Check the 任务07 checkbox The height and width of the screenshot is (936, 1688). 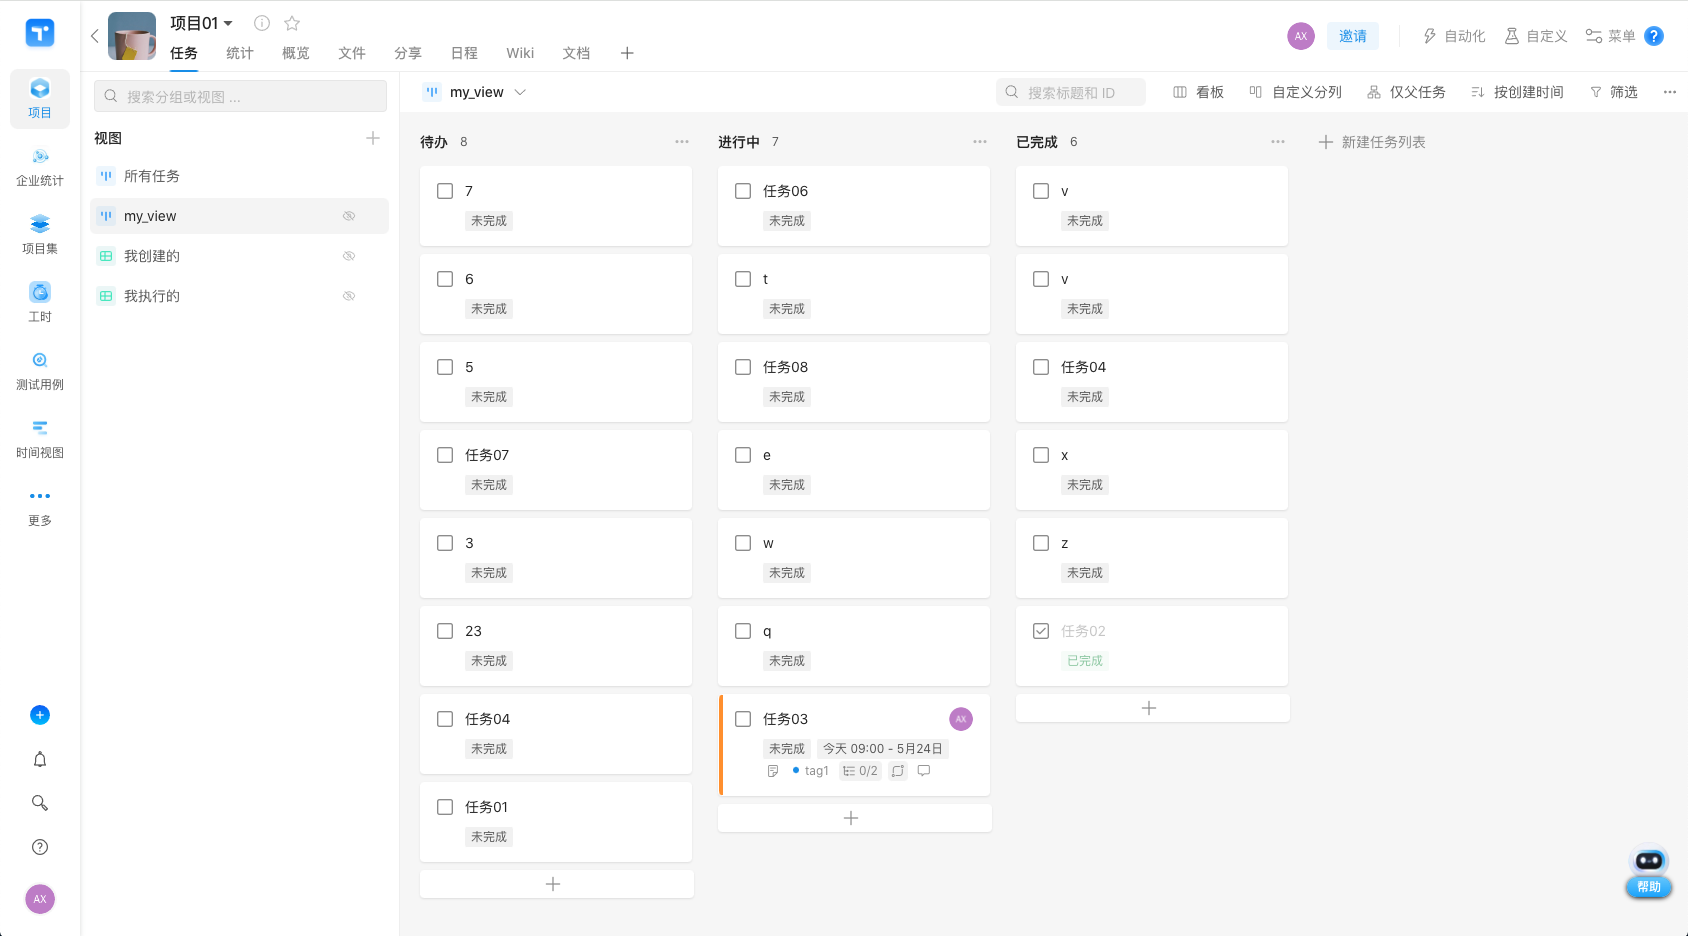click(445, 455)
